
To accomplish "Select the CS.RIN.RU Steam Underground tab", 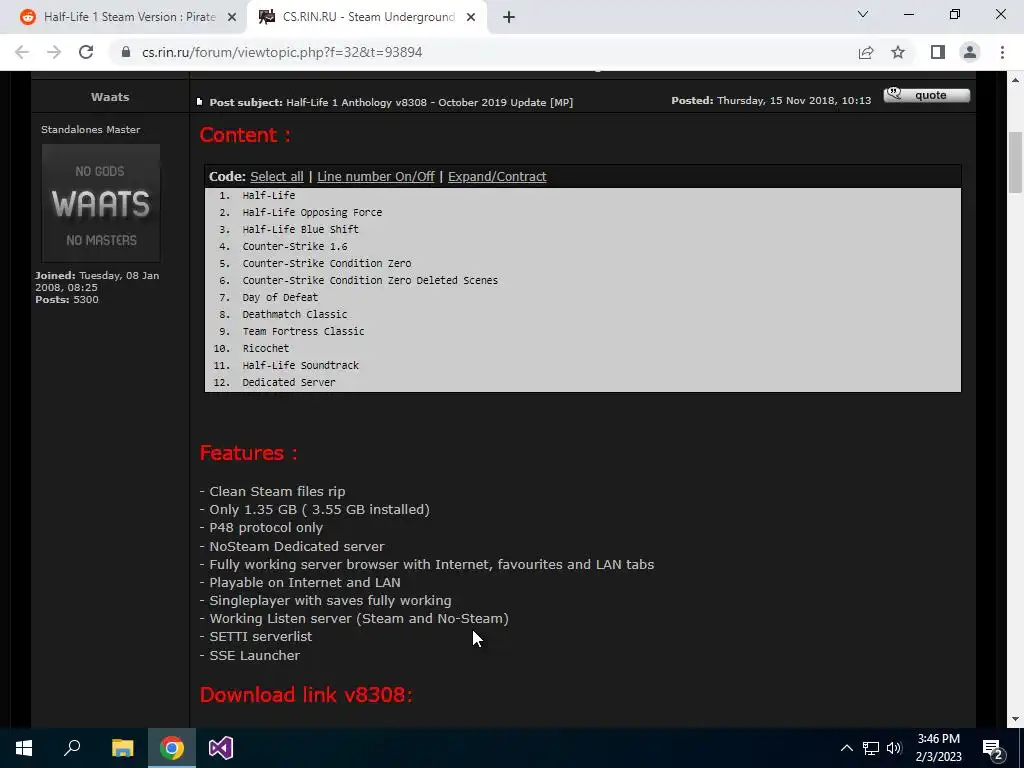I will click(367, 17).
